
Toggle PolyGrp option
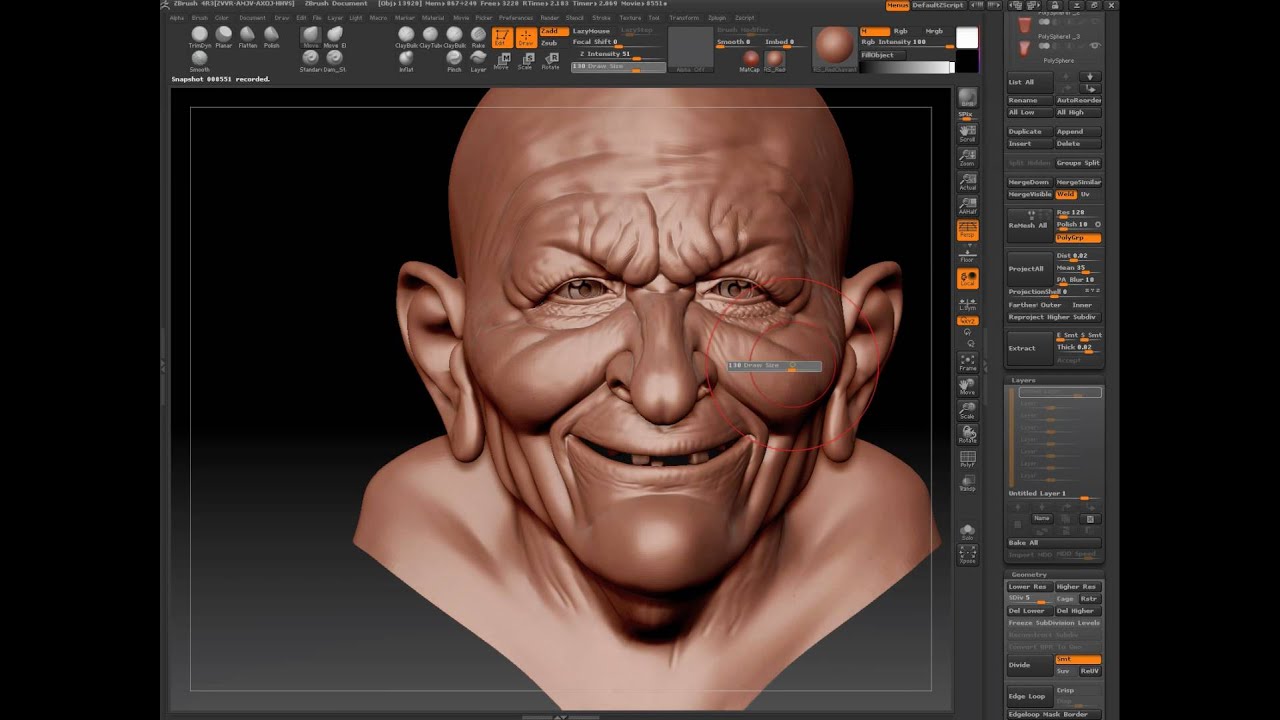[x=1078, y=238]
